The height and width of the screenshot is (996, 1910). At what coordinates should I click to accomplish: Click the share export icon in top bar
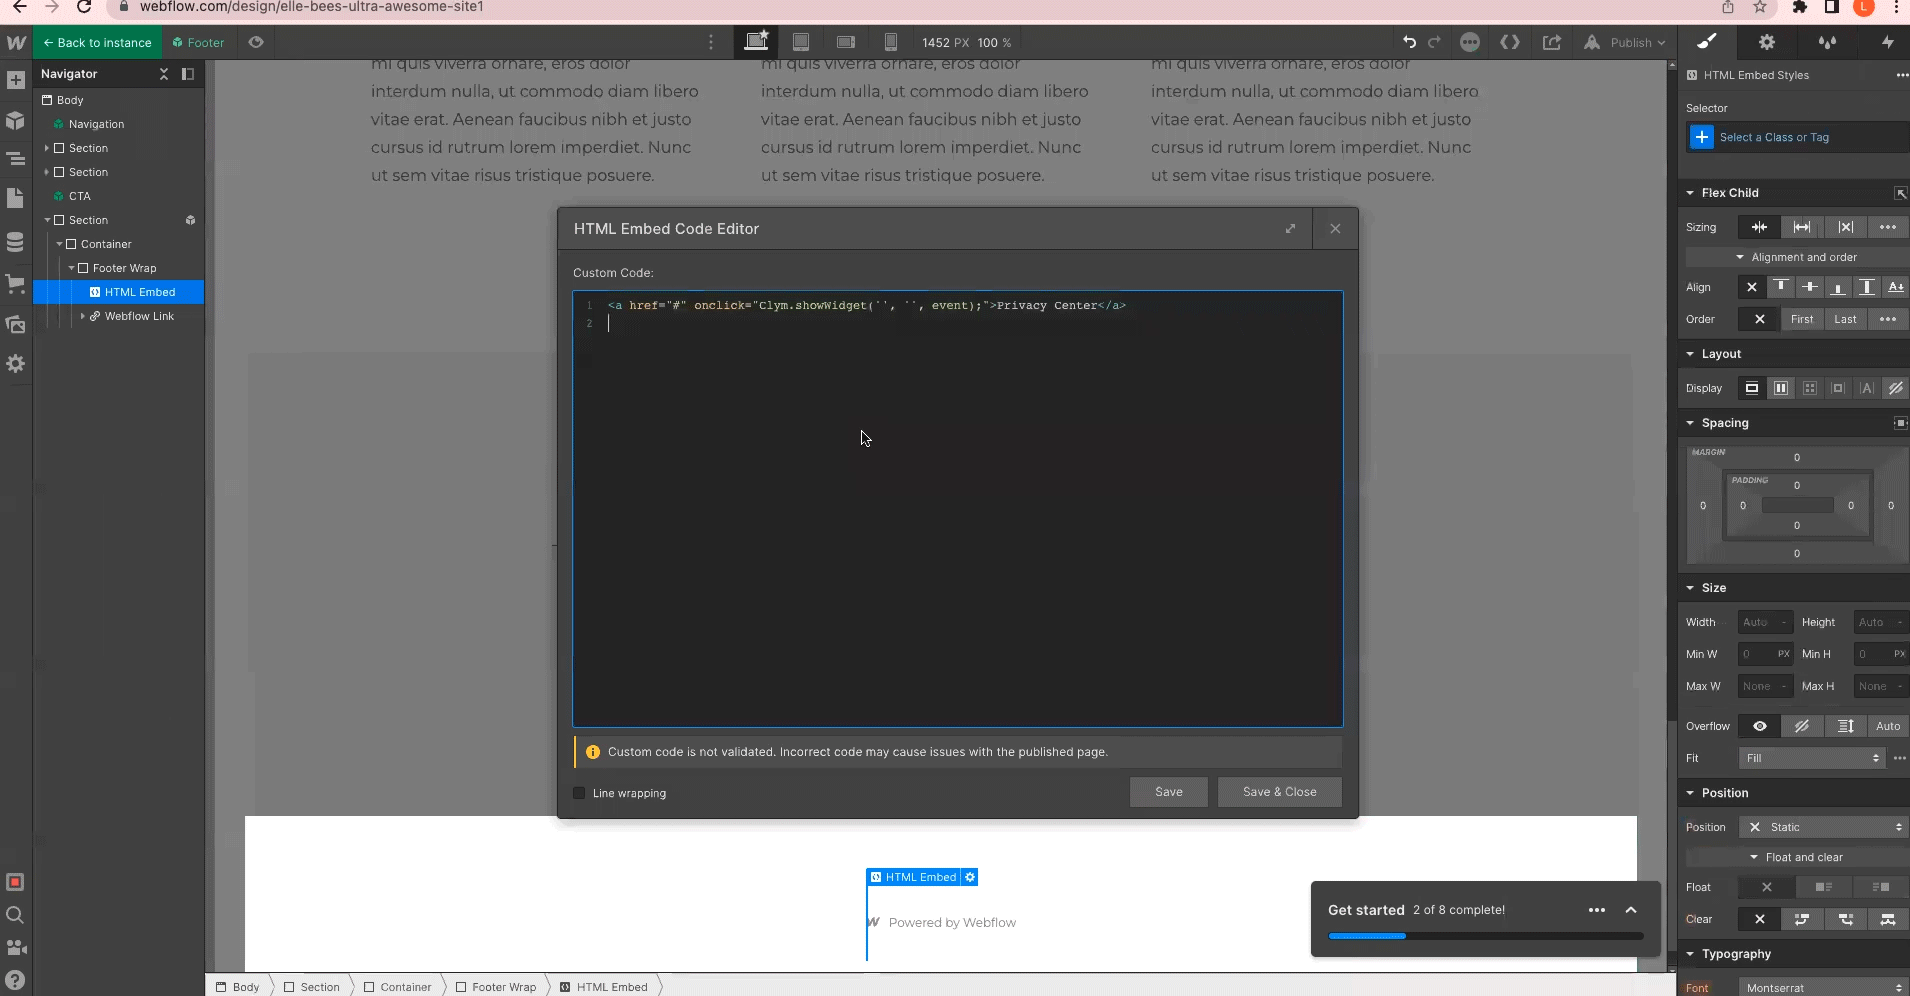(1552, 42)
